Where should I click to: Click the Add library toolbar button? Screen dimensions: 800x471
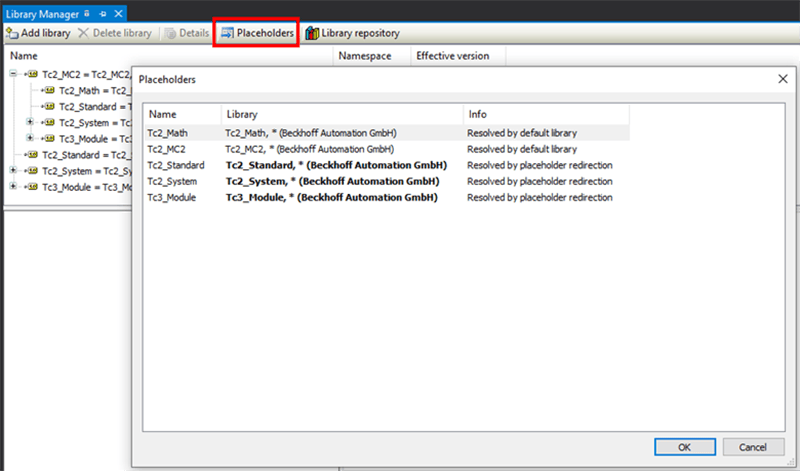pyautogui.click(x=38, y=33)
